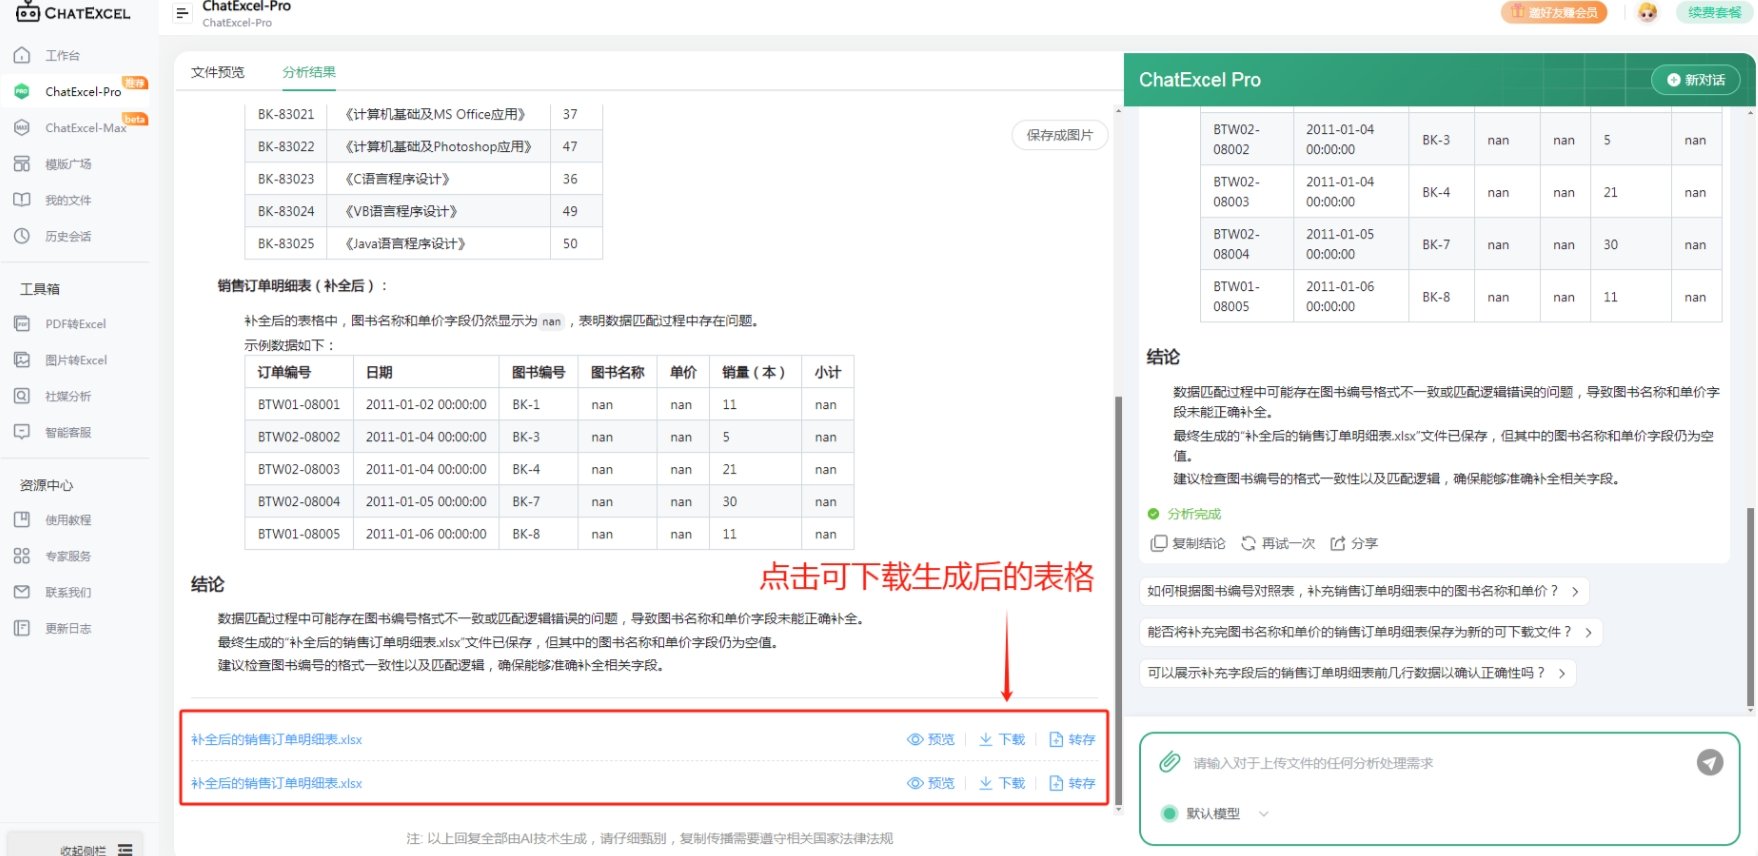The image size is (1758, 856).
Task: Click the analysis results vertical scrollbar
Action: (x=1118, y=600)
